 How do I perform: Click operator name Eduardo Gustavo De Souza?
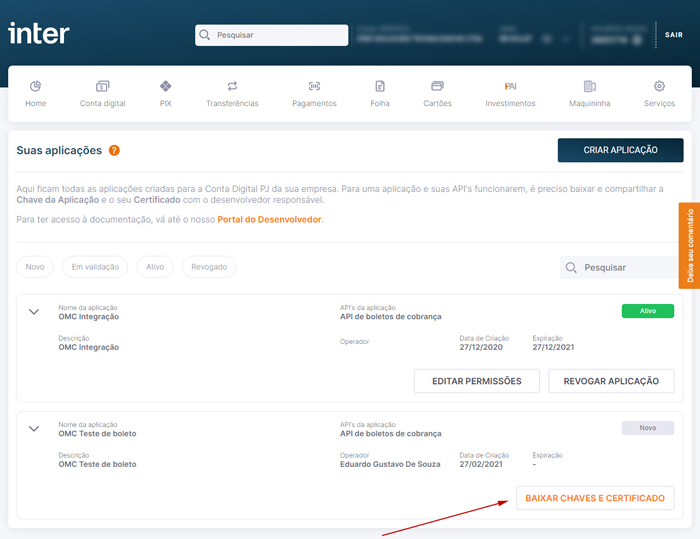(x=390, y=464)
